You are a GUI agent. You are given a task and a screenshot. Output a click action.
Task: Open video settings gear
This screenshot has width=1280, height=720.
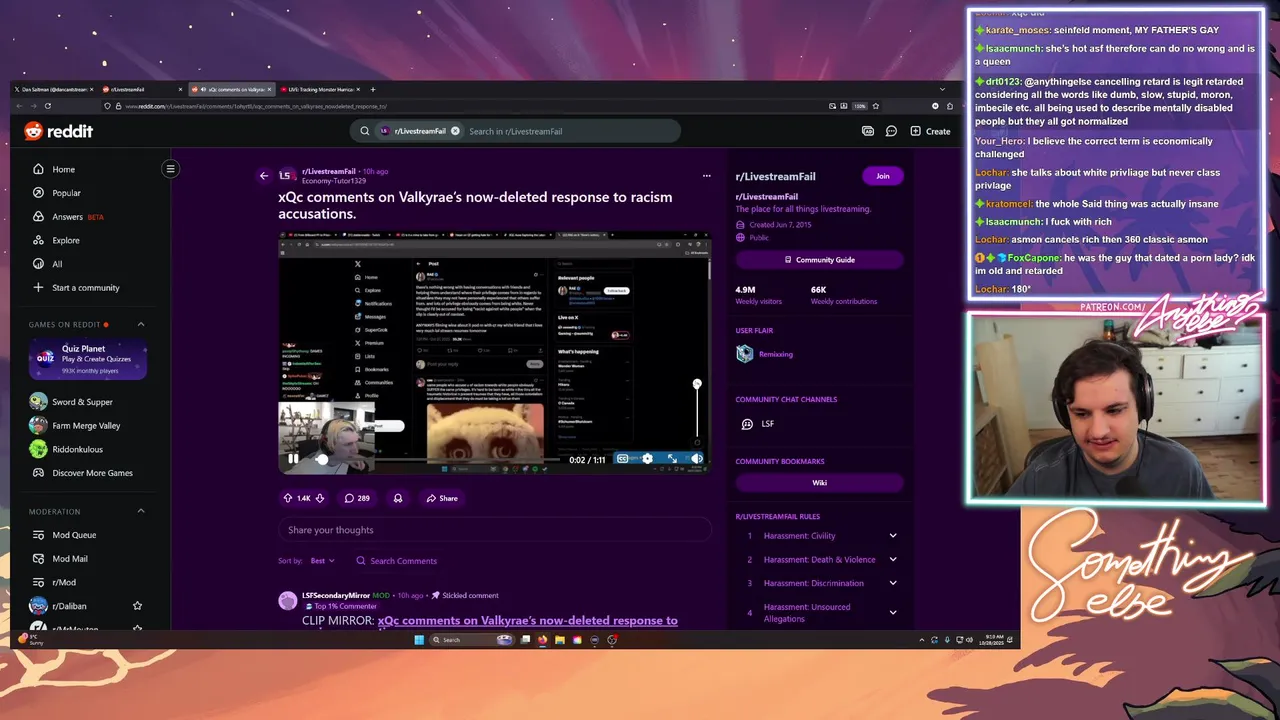tap(647, 459)
